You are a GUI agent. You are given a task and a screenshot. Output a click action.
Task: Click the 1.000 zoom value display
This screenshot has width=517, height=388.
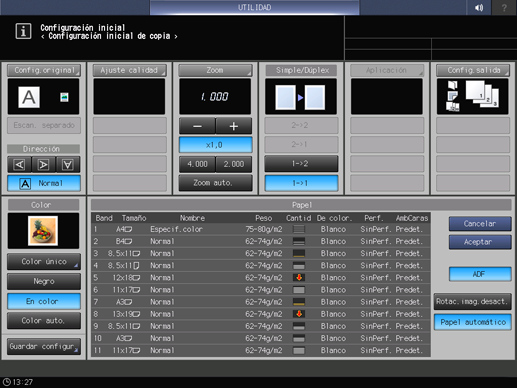[215, 97]
